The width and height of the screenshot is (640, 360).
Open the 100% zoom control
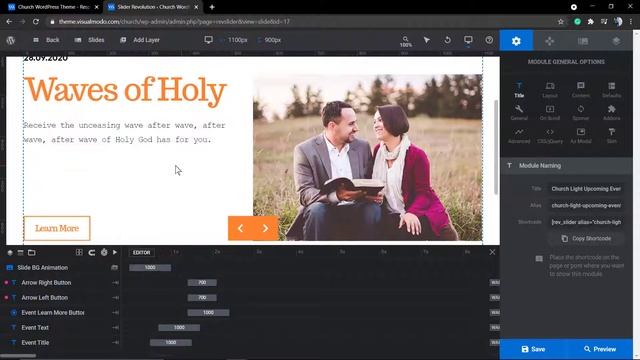pos(405,41)
